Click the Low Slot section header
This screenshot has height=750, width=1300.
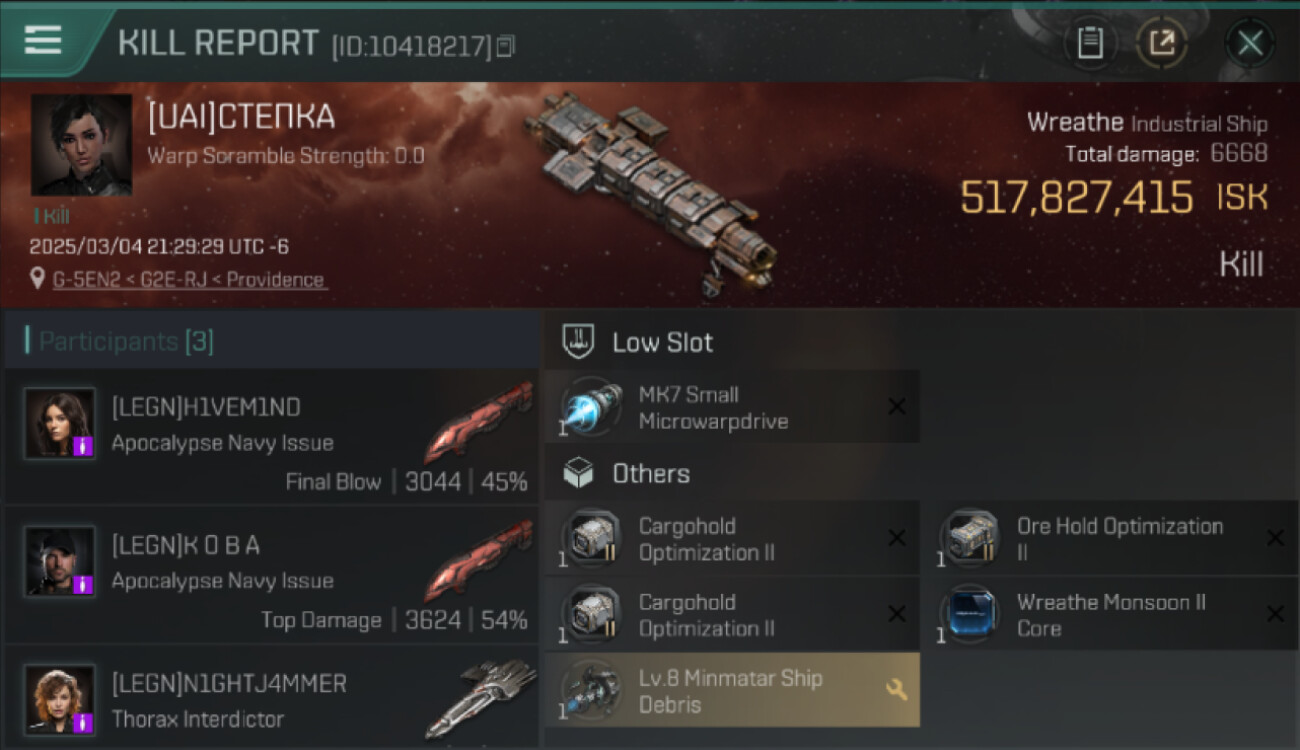[x=638, y=342]
